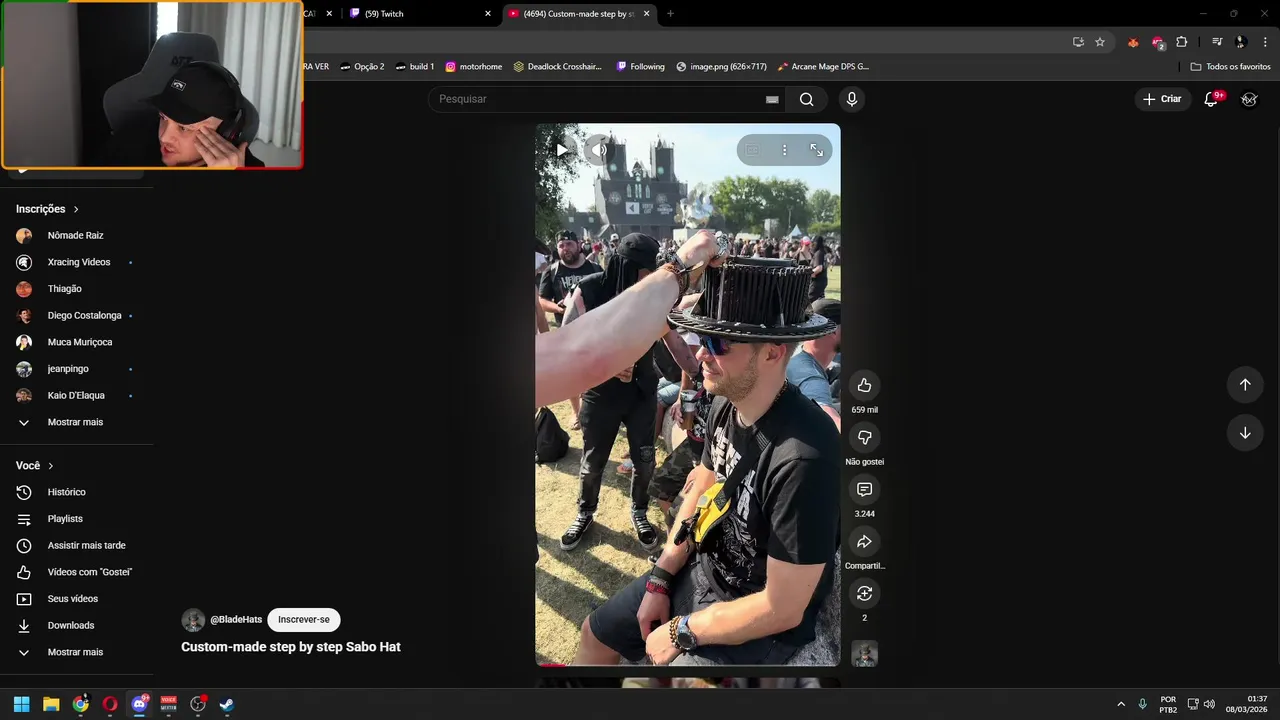This screenshot has width=1280, height=720.
Task: Open Histórico in the sidebar
Action: coord(76,492)
